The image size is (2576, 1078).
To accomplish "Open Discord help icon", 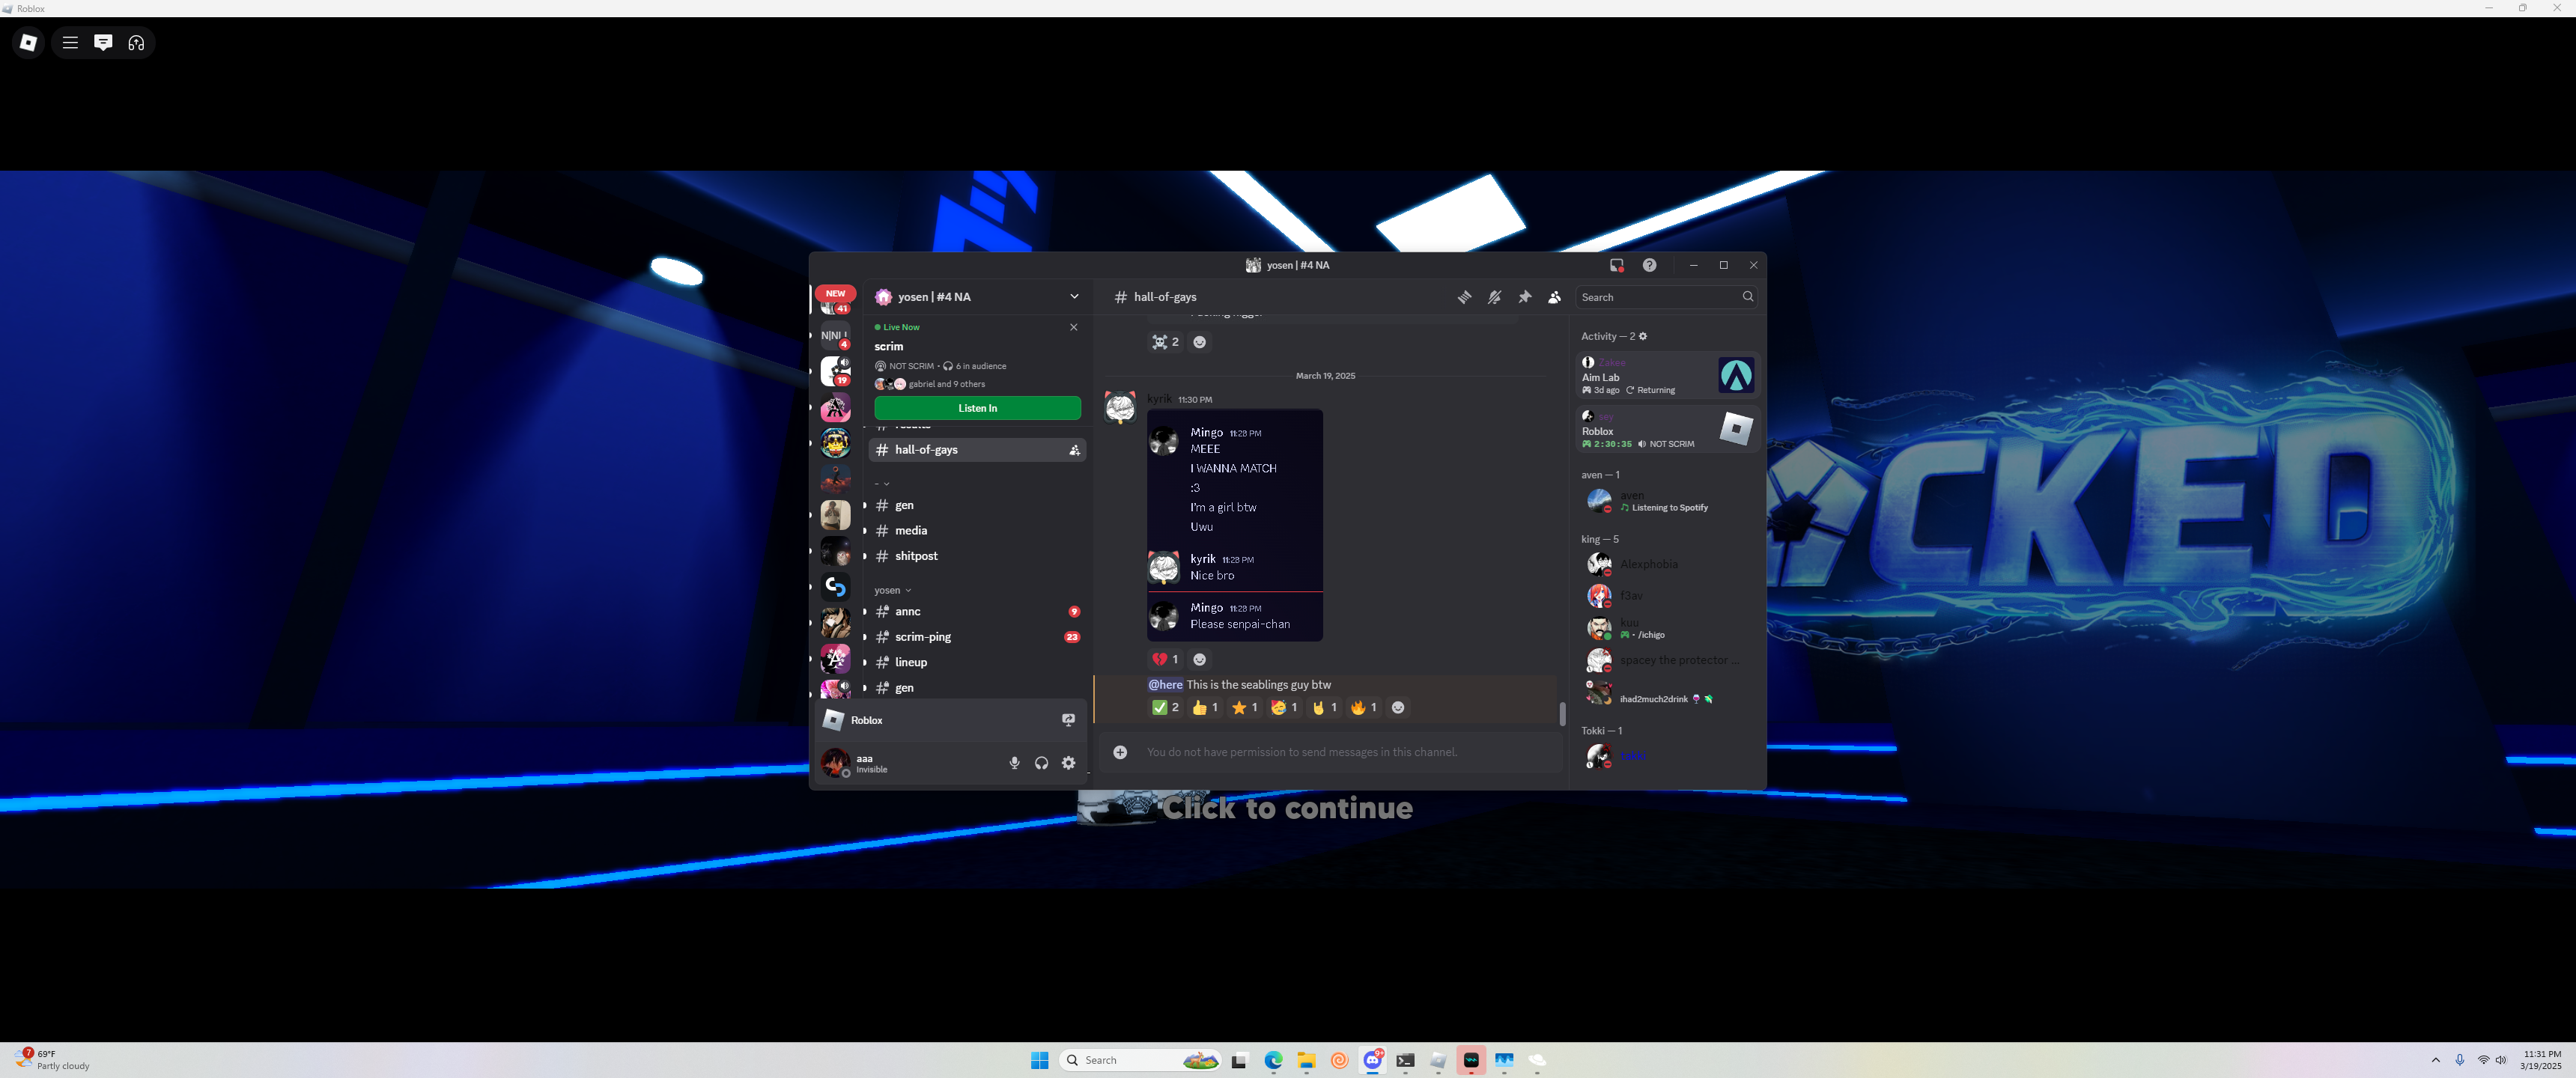I will (x=1649, y=265).
